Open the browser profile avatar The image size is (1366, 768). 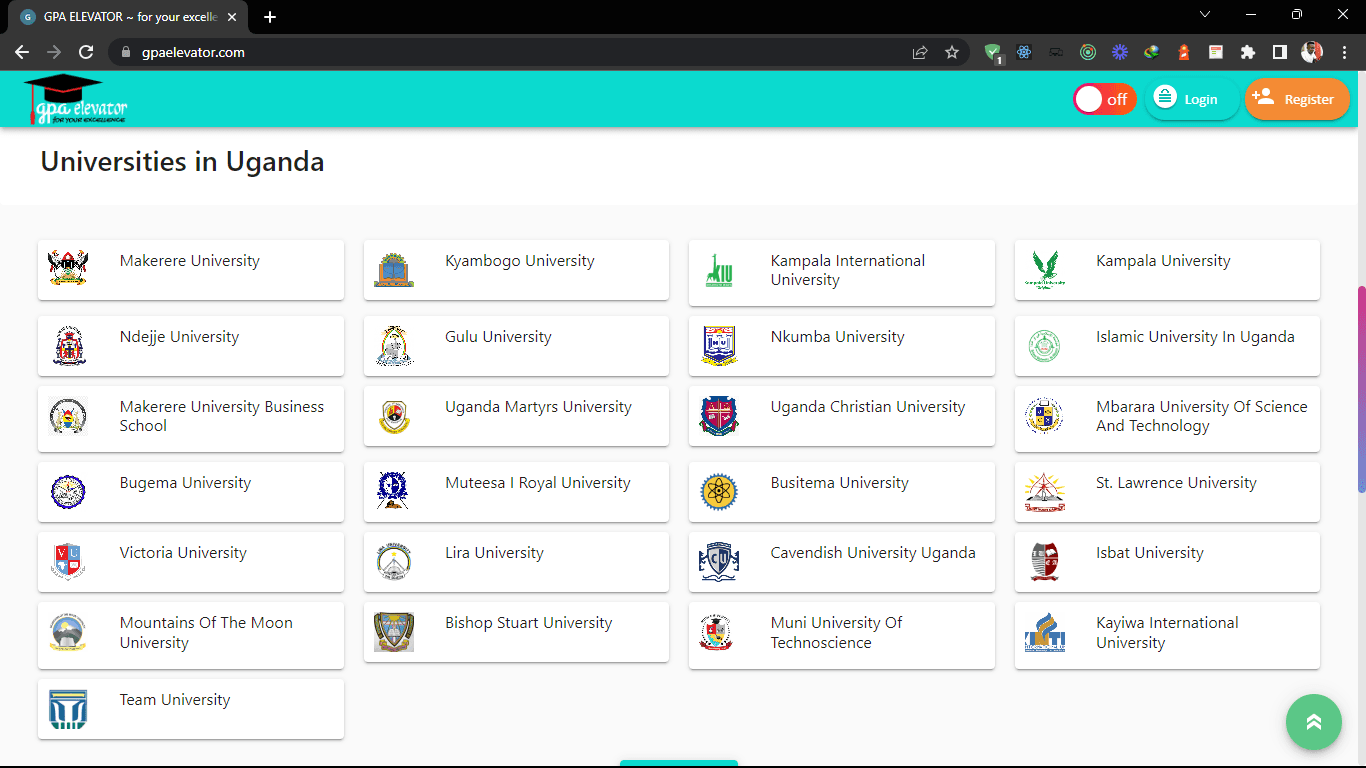tap(1312, 52)
